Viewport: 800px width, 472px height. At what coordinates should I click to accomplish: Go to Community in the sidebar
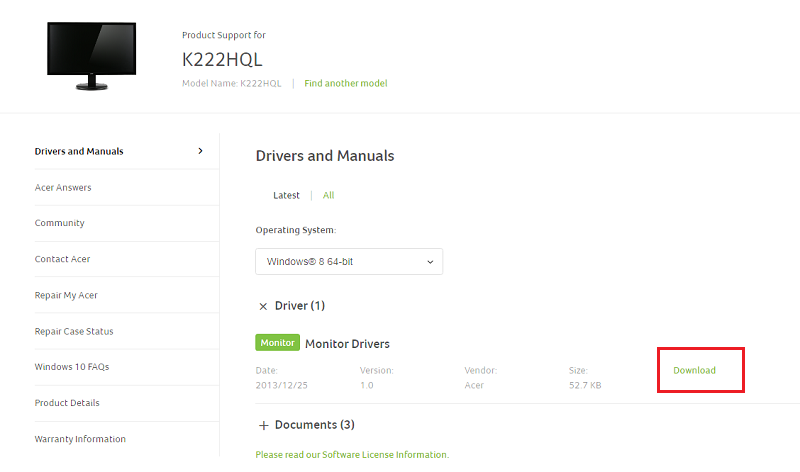click(59, 223)
